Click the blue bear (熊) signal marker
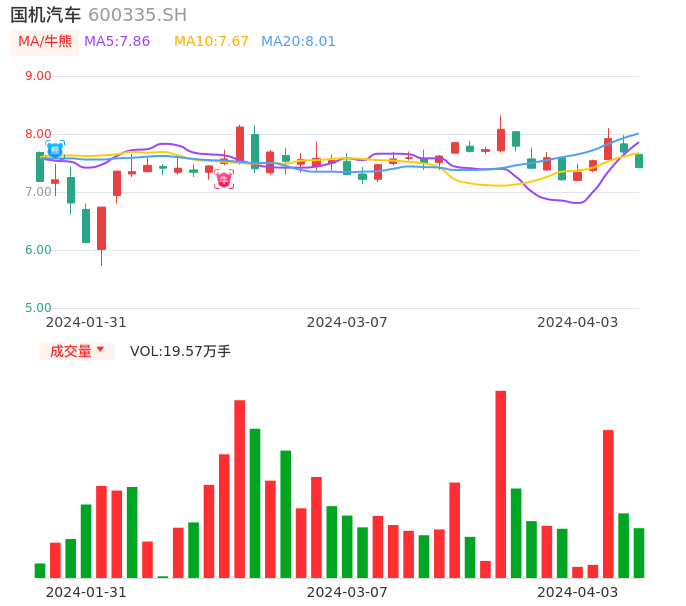Screen dimensions: 686x606 point(55,150)
